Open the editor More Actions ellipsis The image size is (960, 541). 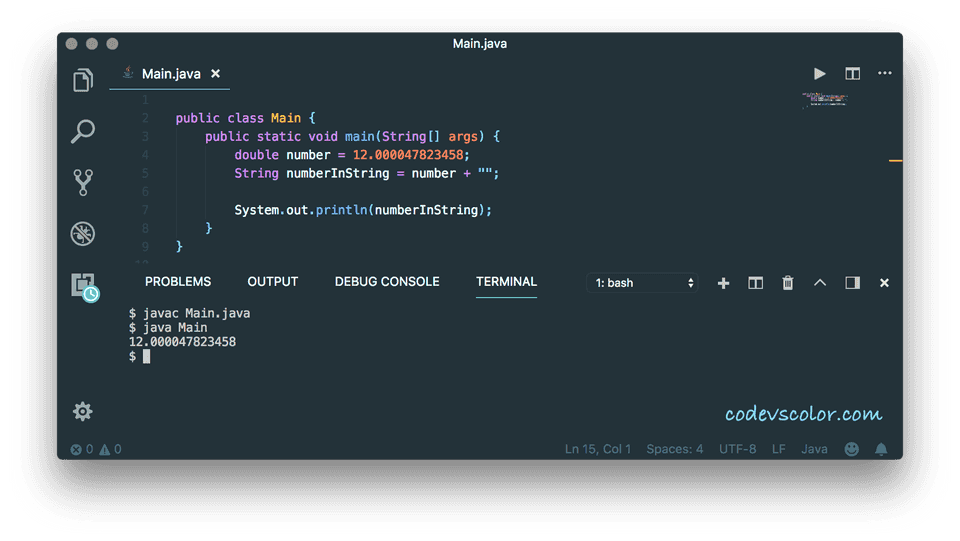coord(885,73)
